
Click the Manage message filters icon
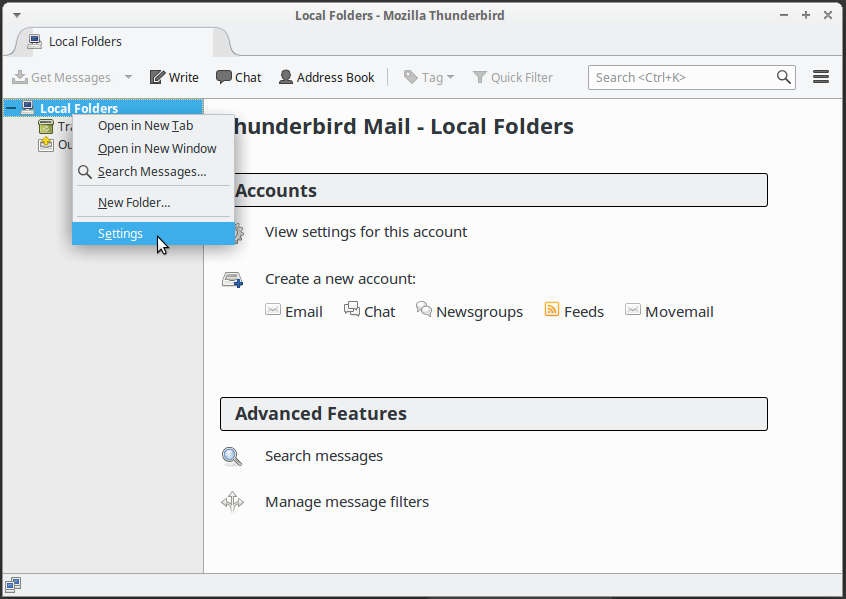(232, 502)
